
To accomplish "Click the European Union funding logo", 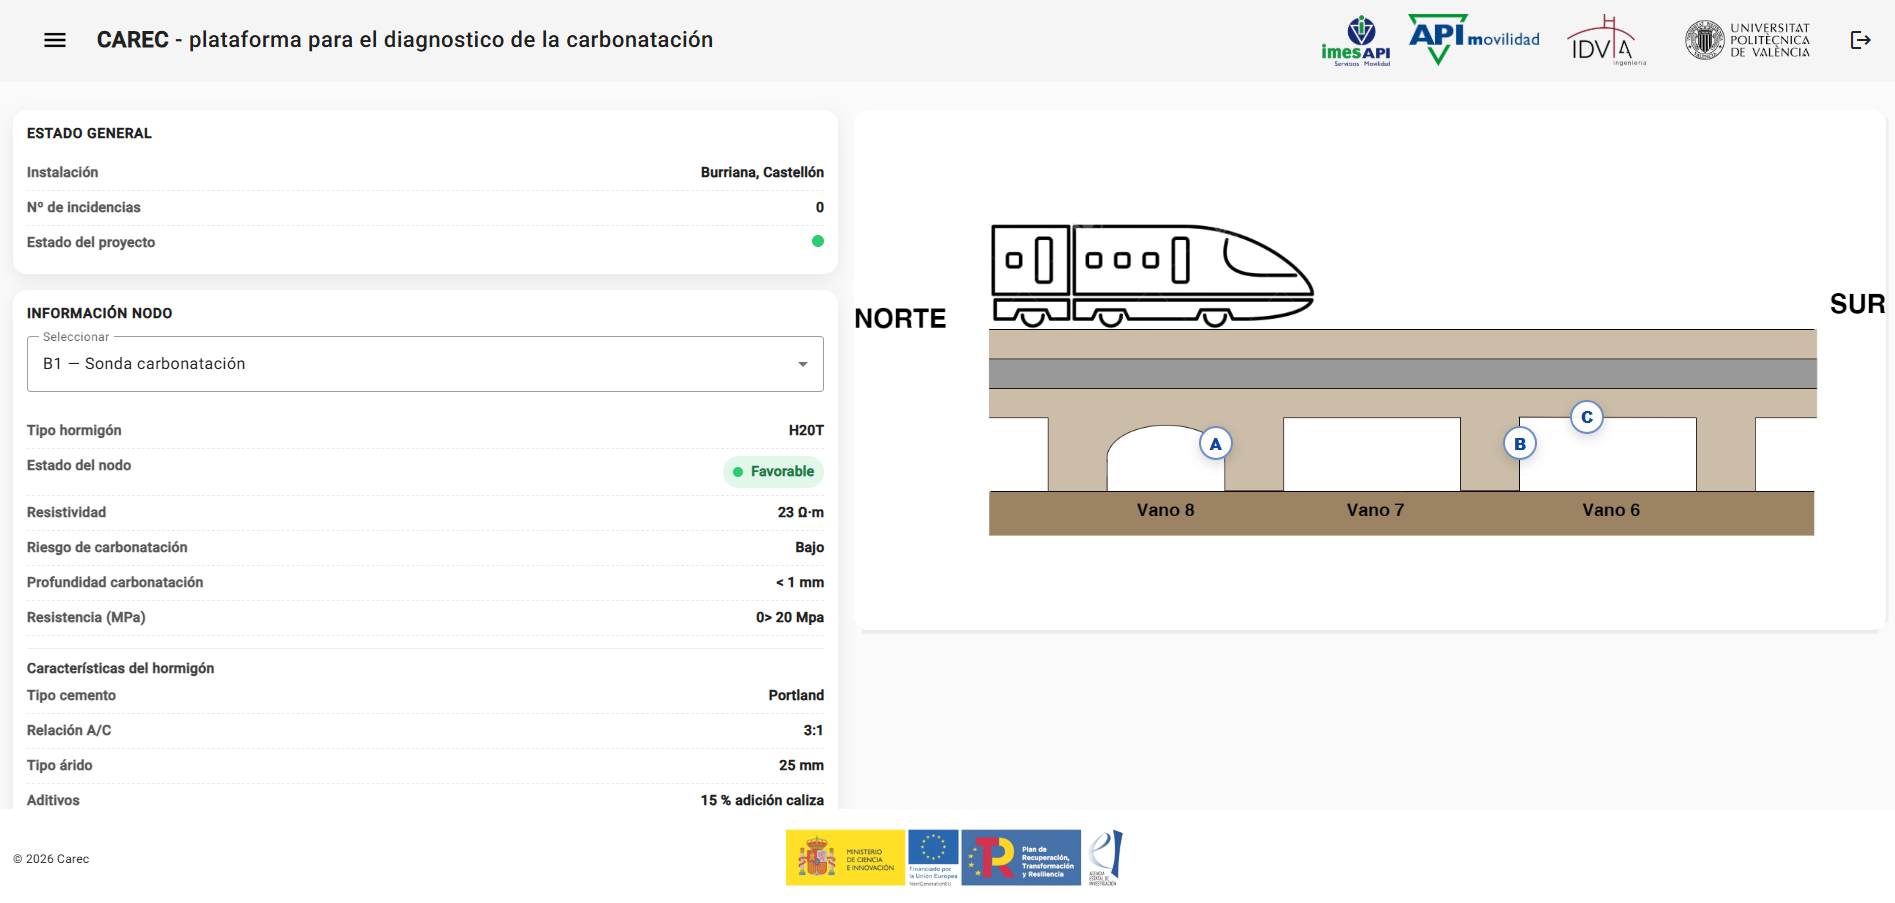I will pyautogui.click(x=933, y=858).
